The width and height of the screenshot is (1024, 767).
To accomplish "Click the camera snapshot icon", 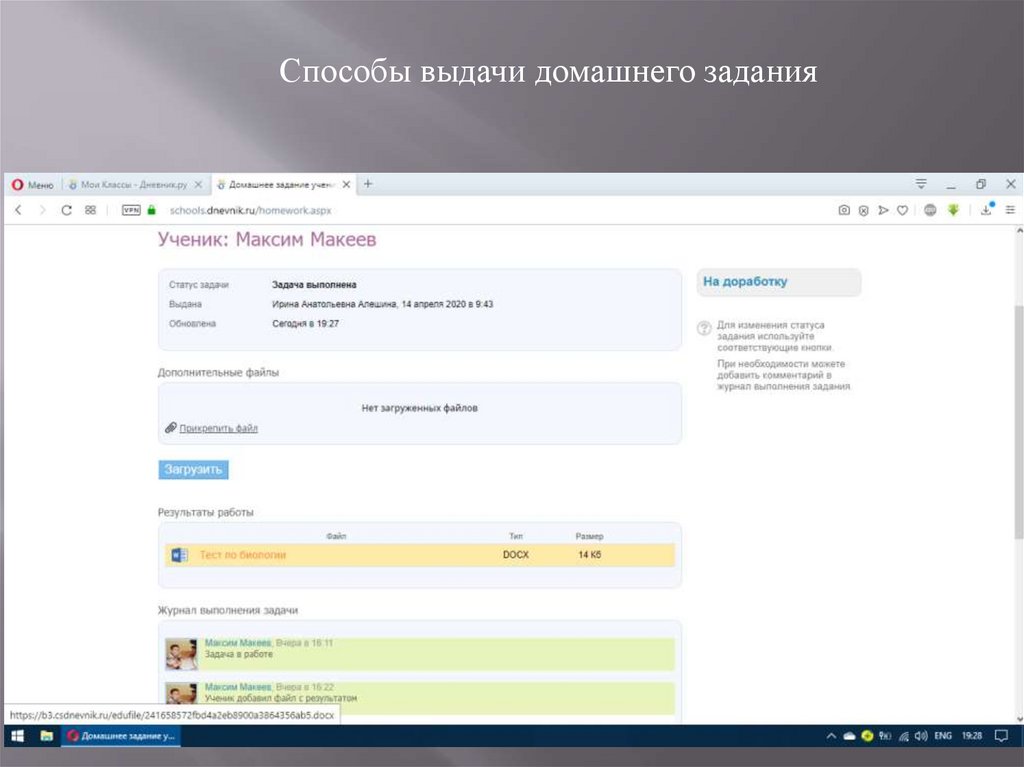I will point(844,210).
